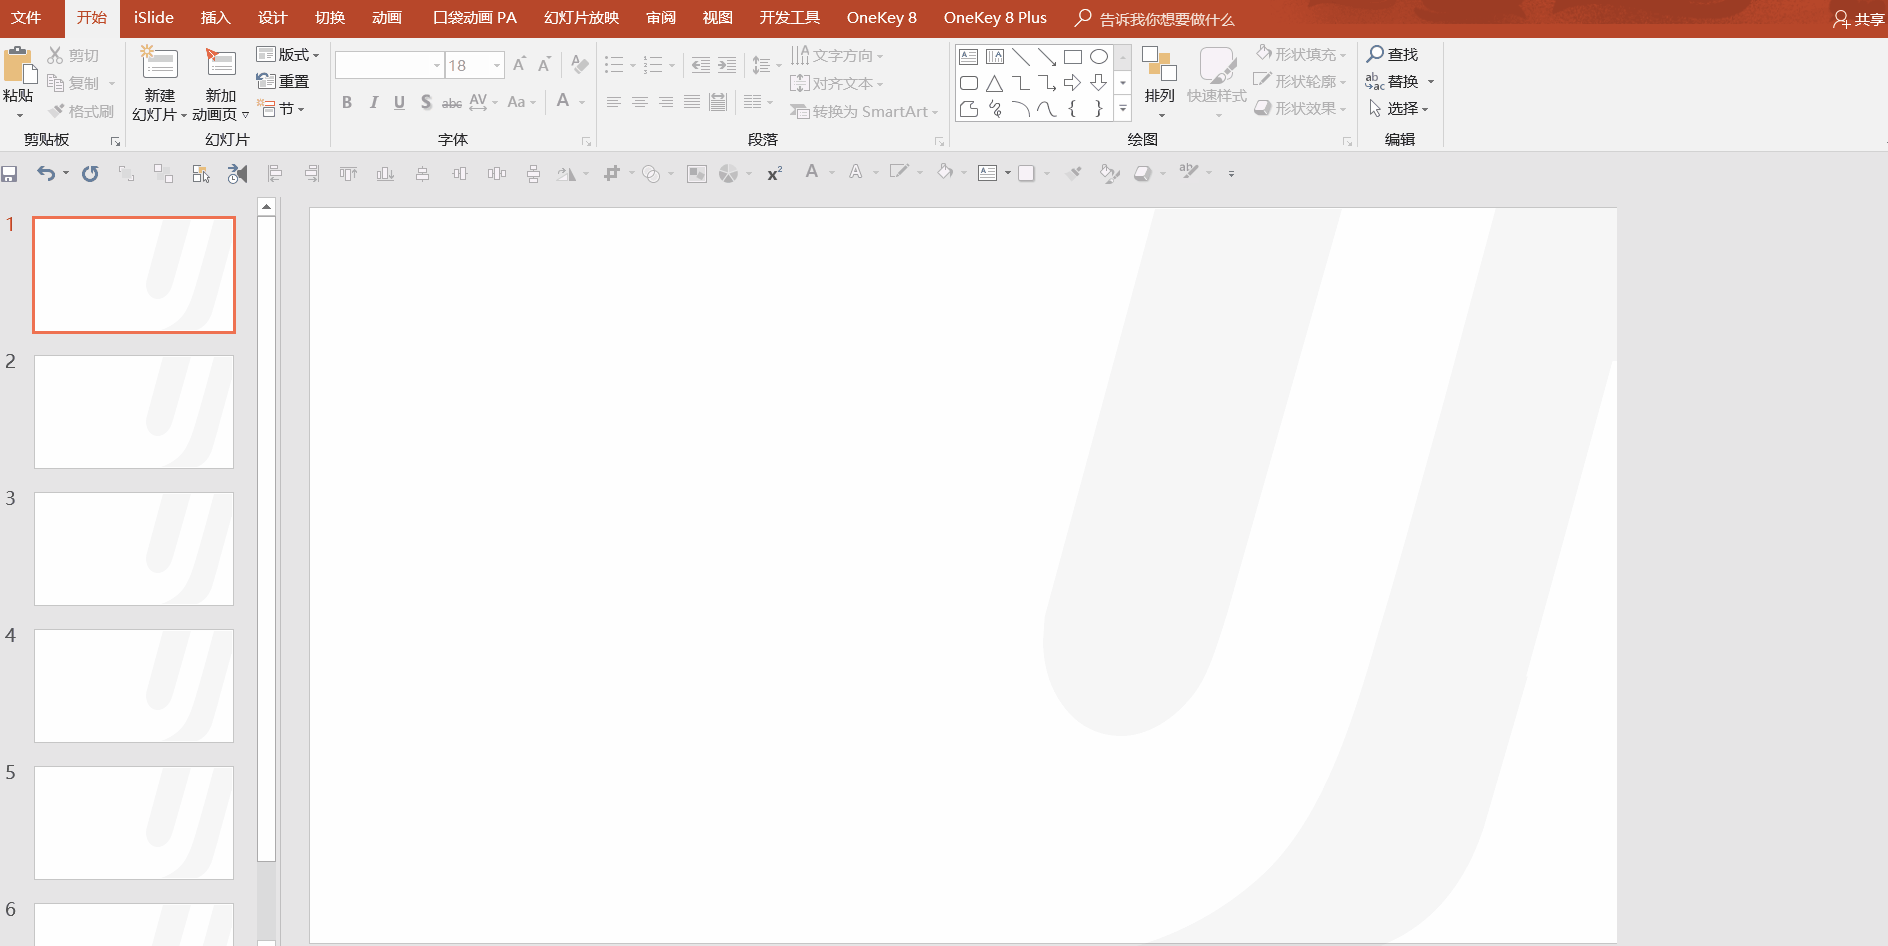This screenshot has width=1888, height=946.
Task: Toggle center text alignment
Action: tap(640, 102)
